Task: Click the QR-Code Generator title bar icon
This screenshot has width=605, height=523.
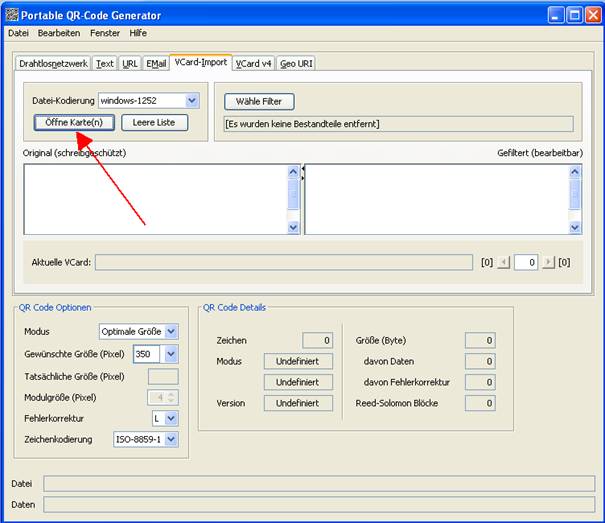Action: [12, 15]
